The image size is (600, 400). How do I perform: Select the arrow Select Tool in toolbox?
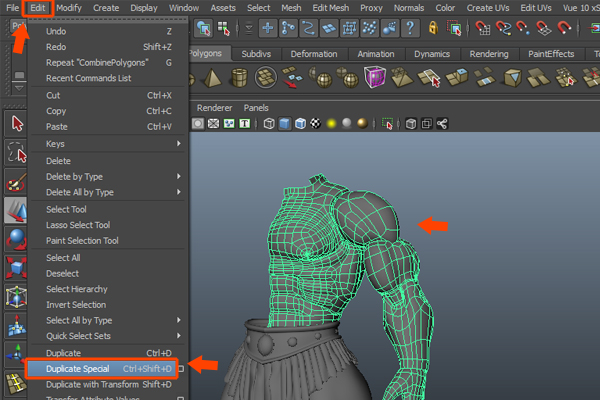[16, 124]
